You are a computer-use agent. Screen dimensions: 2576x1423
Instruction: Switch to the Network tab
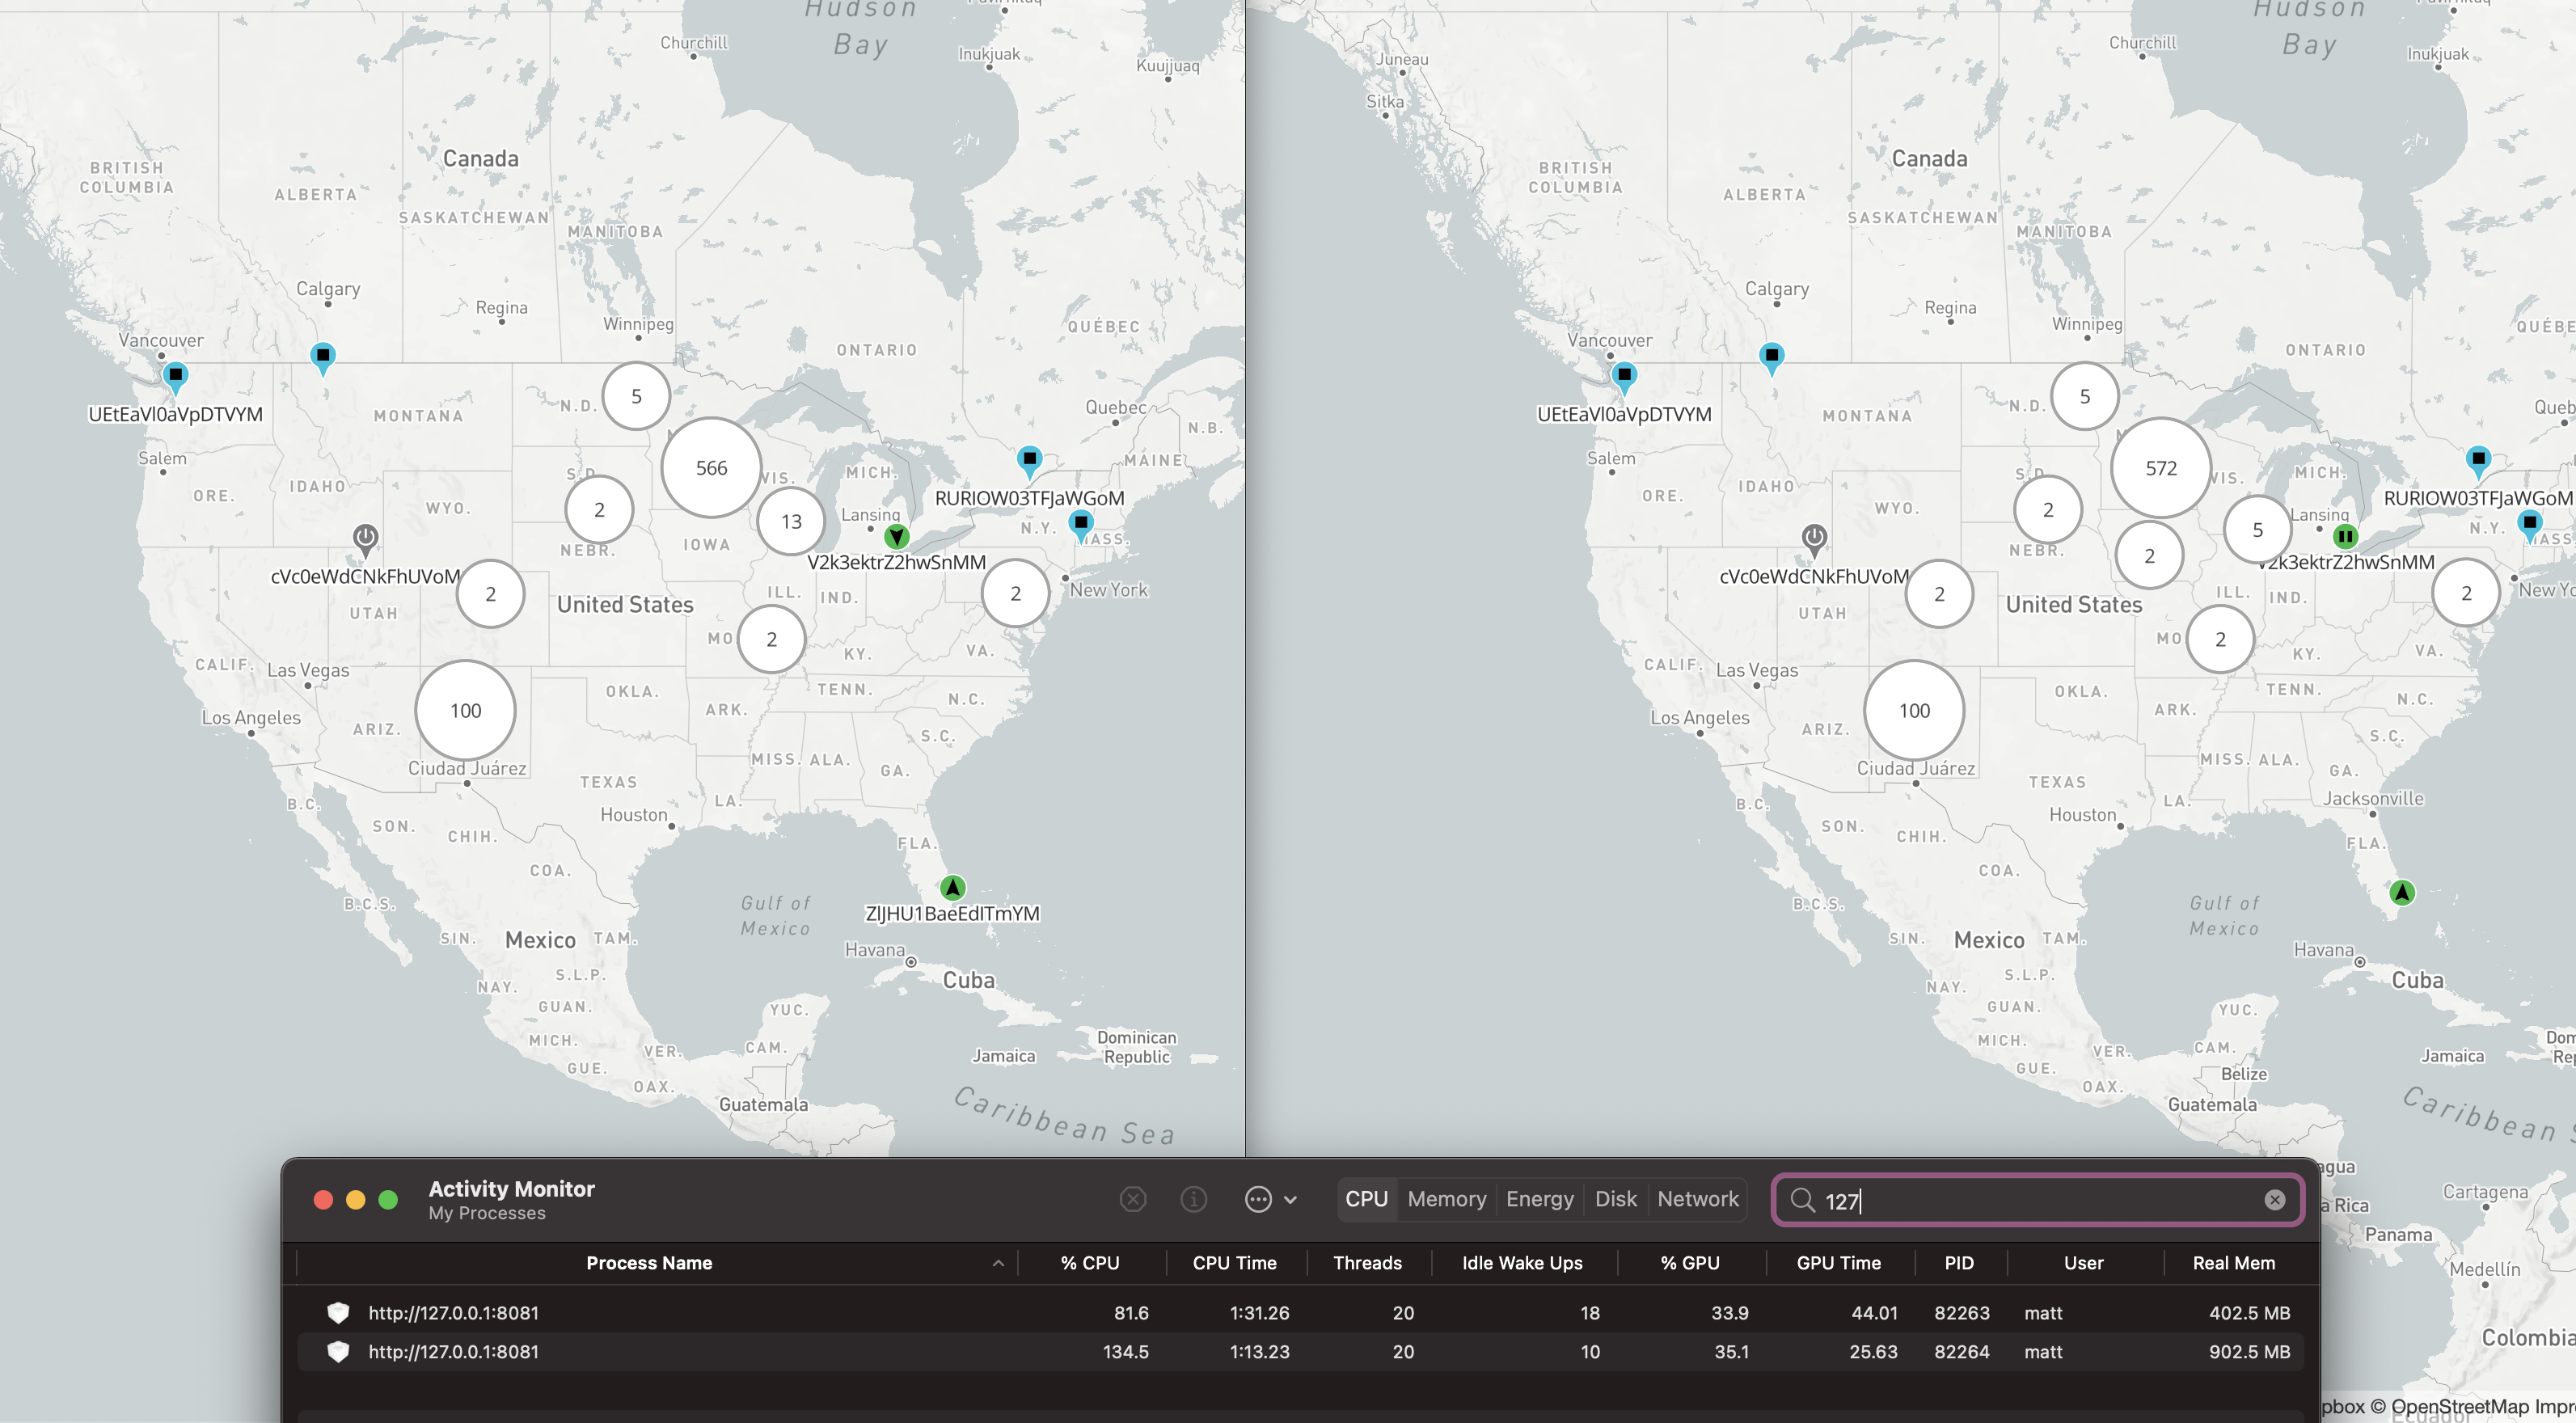point(1697,1199)
